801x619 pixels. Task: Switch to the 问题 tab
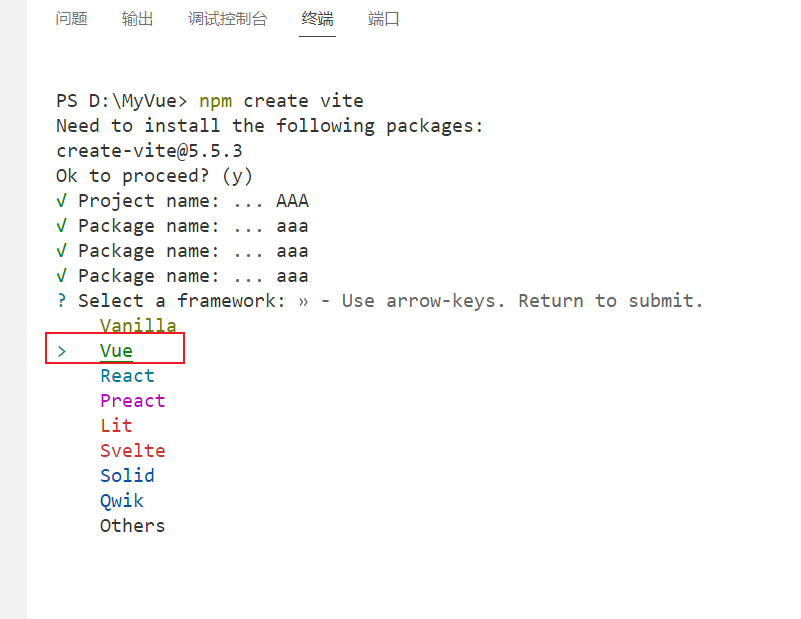point(71,18)
